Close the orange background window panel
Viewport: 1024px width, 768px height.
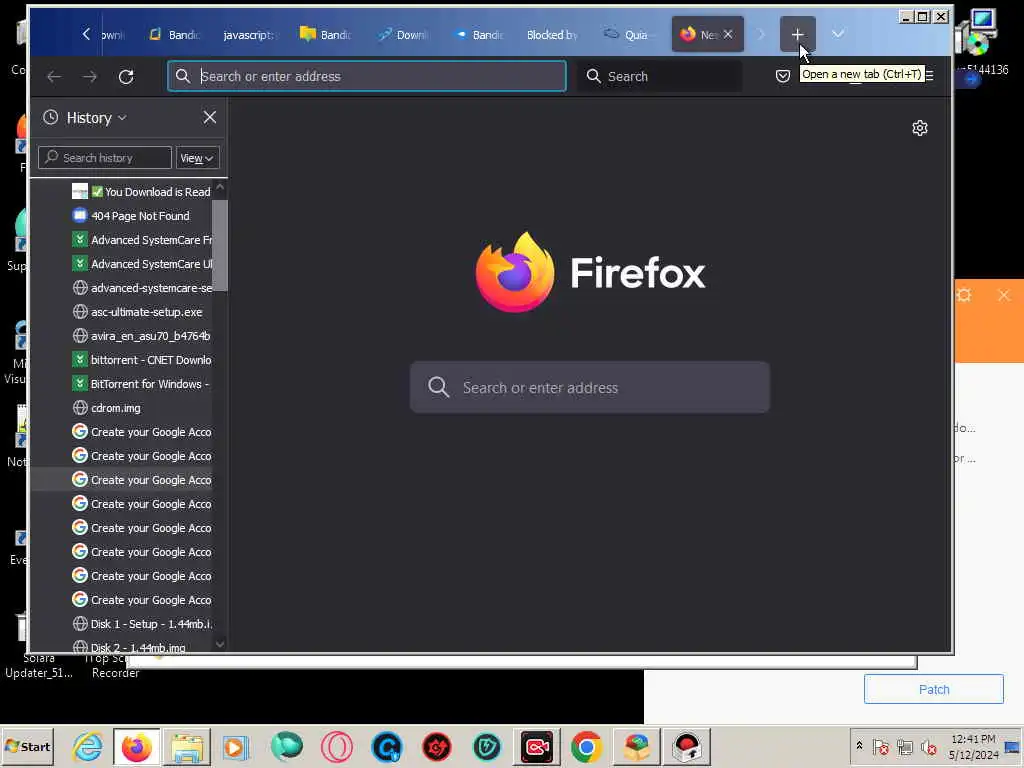[x=1004, y=295]
